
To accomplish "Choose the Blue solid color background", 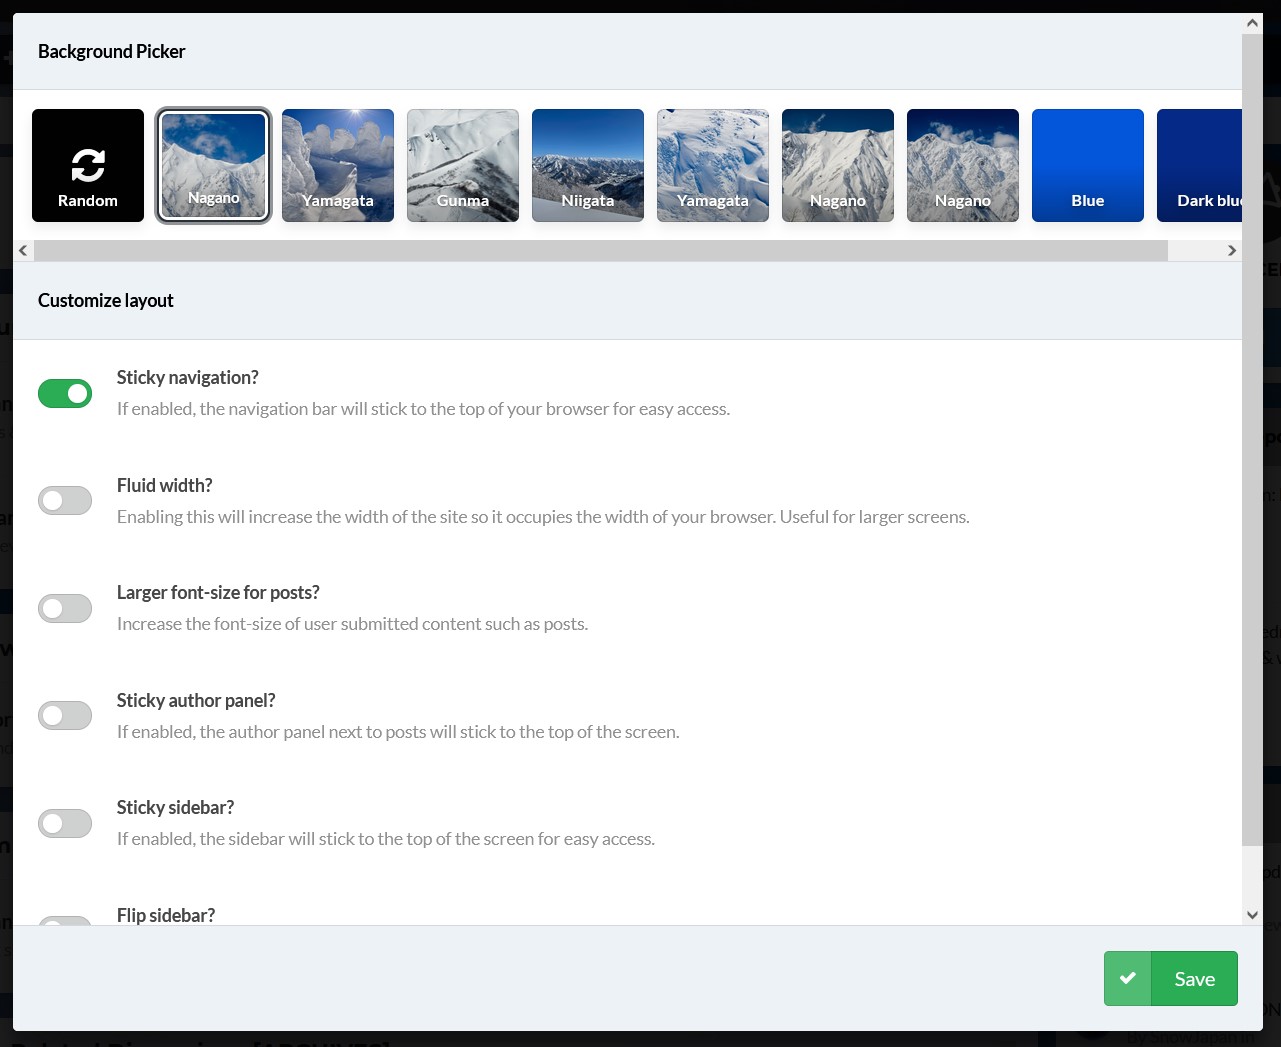I will coord(1087,165).
